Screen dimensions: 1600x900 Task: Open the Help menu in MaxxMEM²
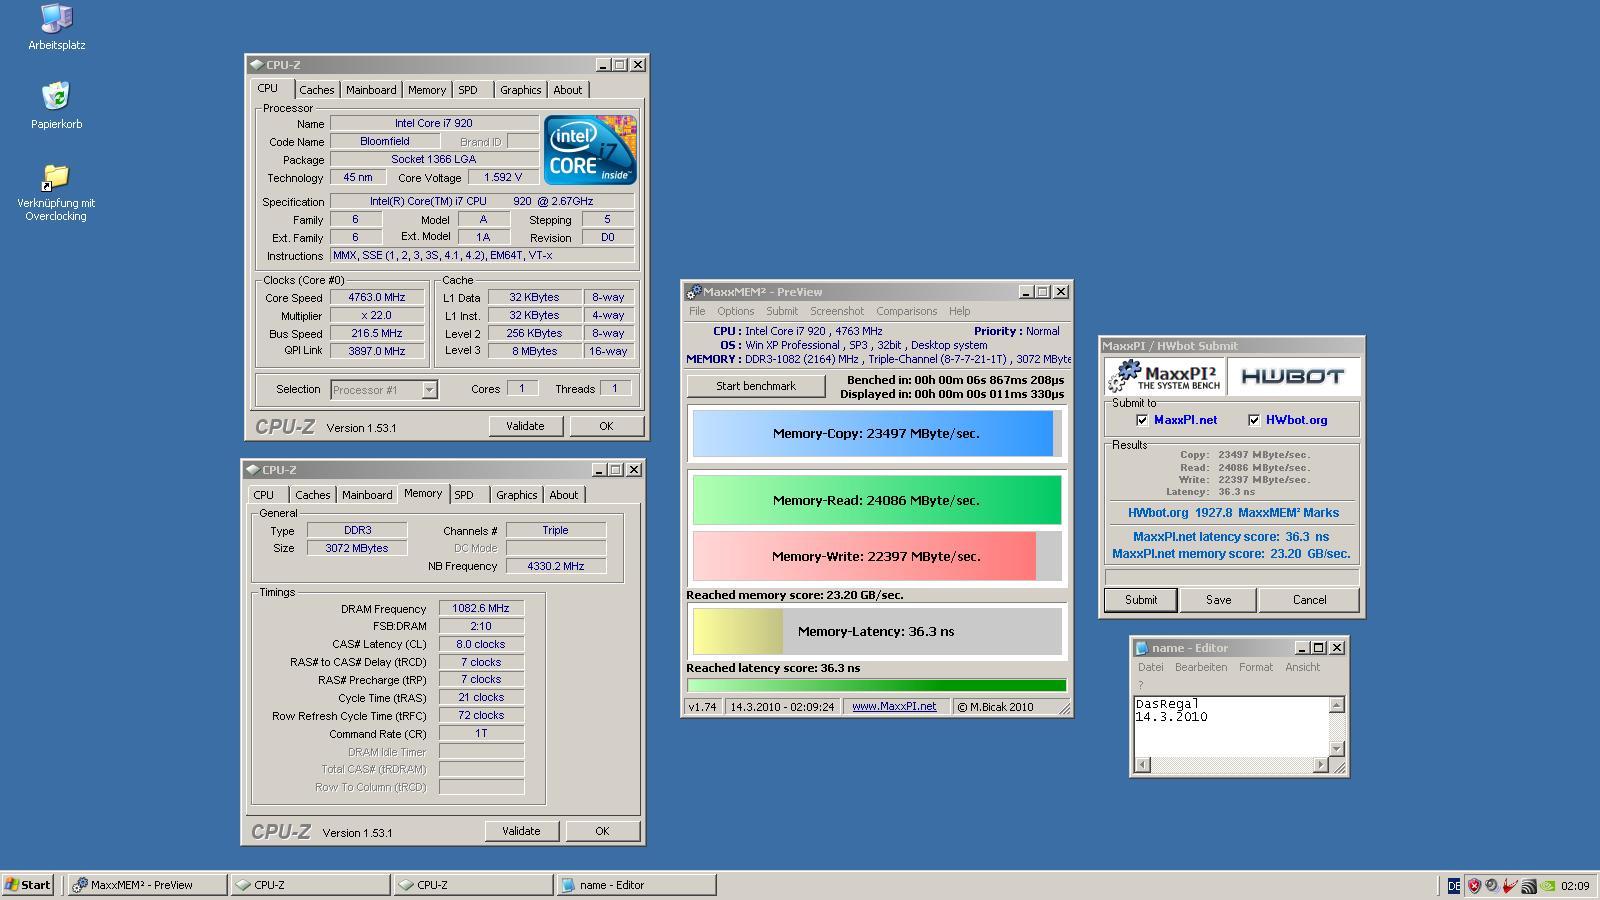click(x=960, y=311)
